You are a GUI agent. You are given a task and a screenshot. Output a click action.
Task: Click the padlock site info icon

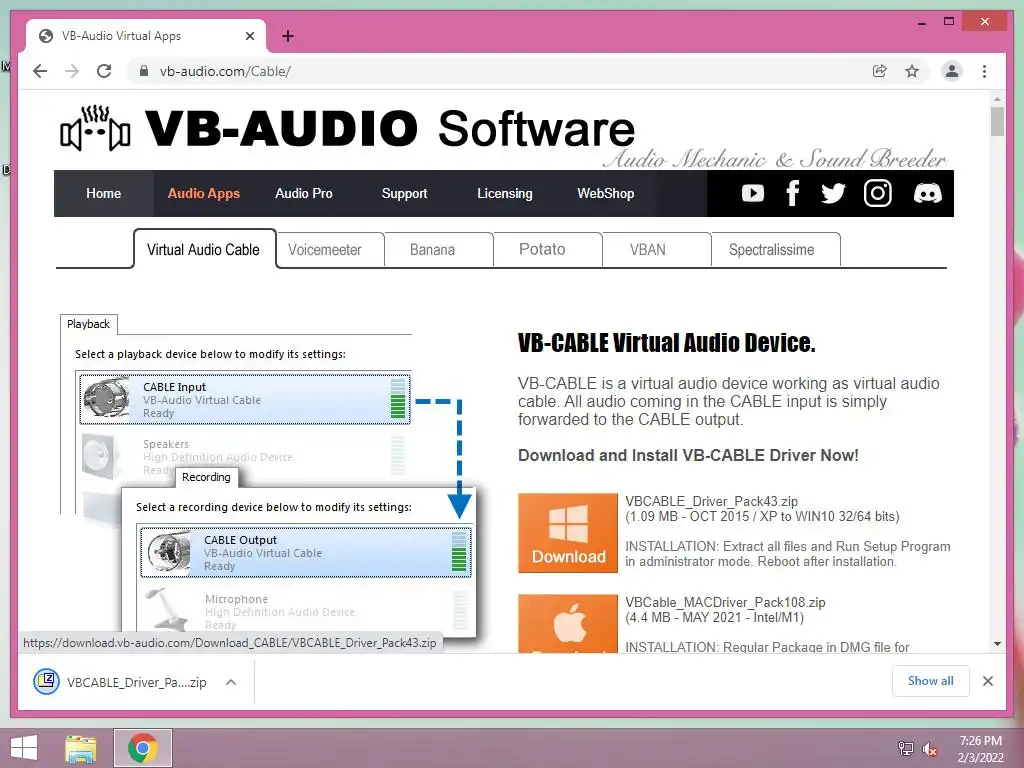pos(144,71)
